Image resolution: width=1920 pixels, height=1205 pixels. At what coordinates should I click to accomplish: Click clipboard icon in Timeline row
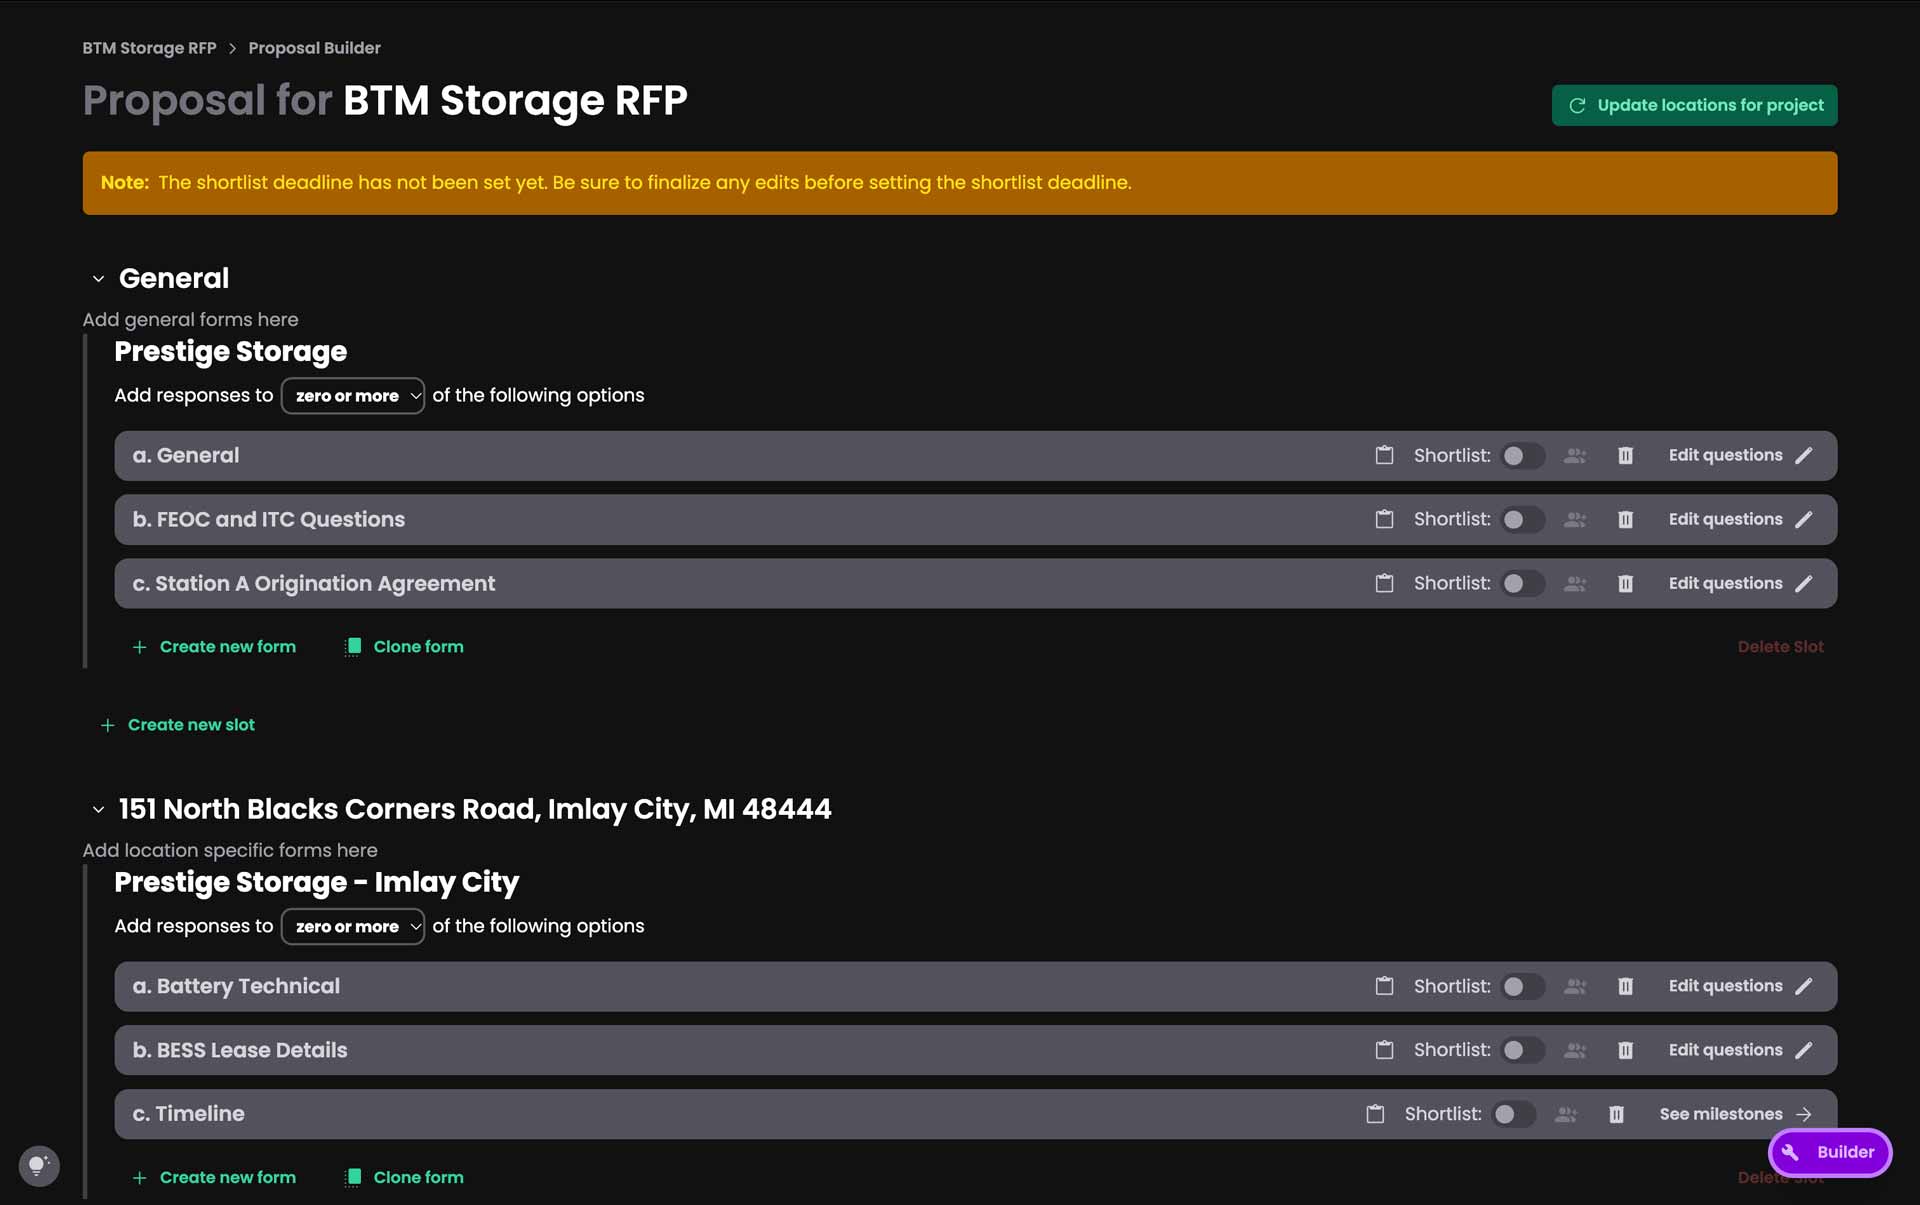click(x=1375, y=1114)
